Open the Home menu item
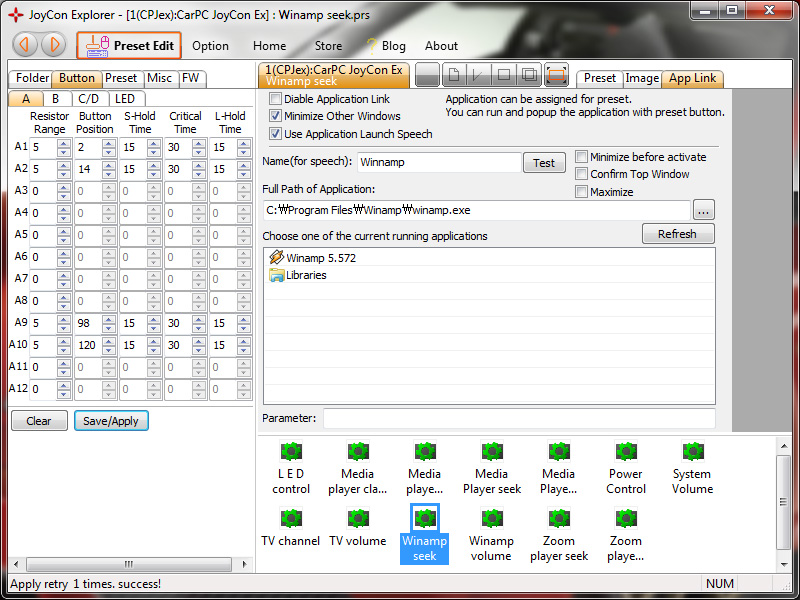This screenshot has width=800, height=600. click(x=269, y=46)
